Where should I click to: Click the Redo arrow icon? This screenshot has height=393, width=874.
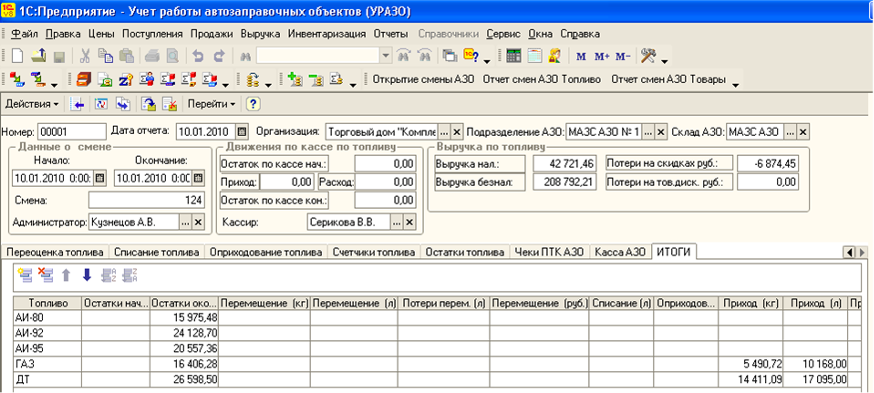[219, 56]
